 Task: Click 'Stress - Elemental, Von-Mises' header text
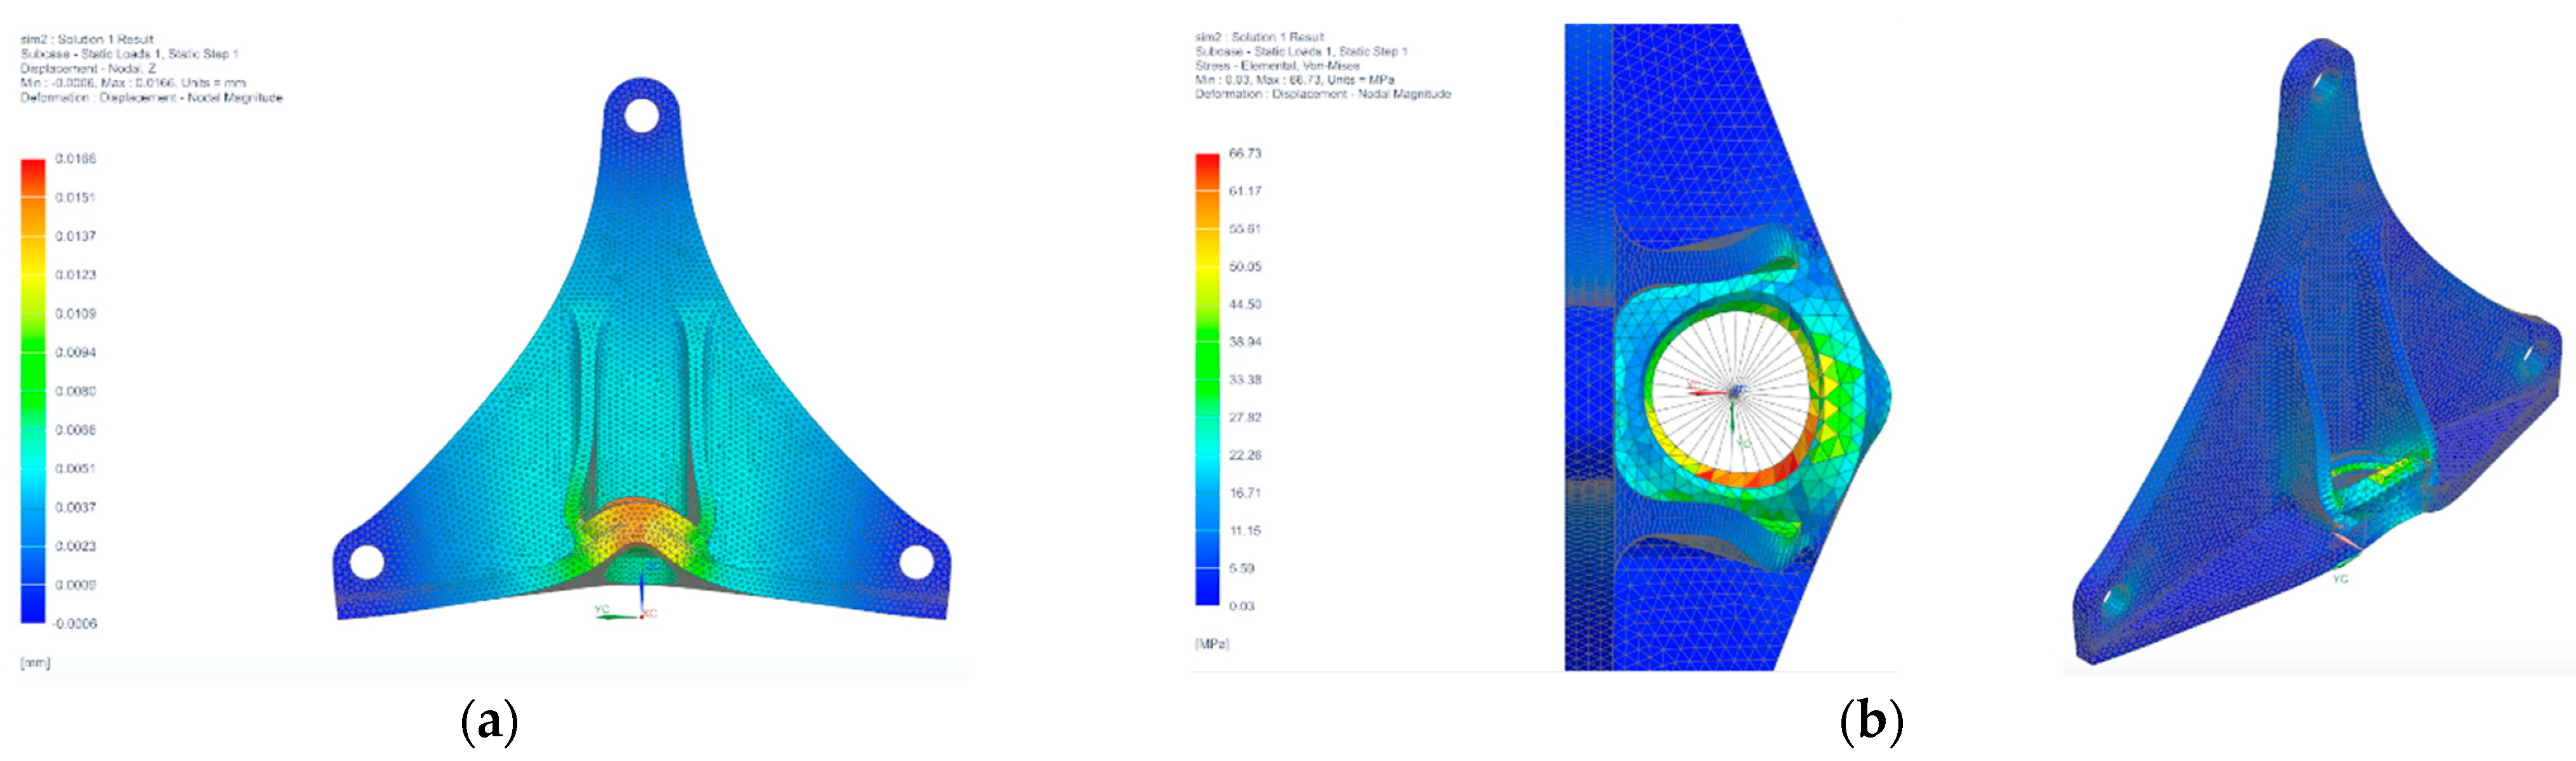1277,65
